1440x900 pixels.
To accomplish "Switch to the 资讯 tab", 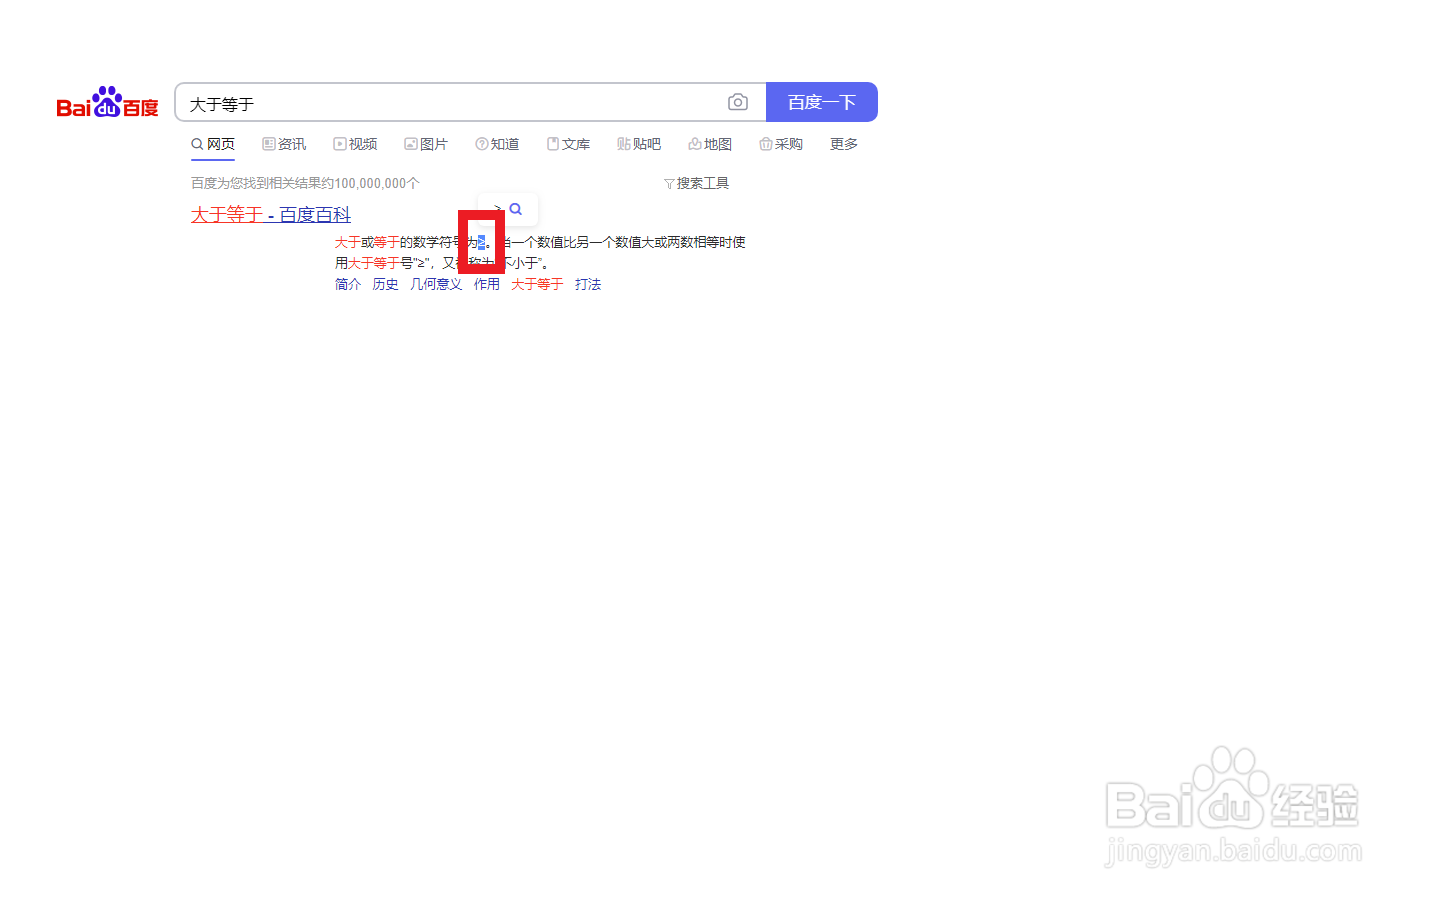I will [x=284, y=144].
